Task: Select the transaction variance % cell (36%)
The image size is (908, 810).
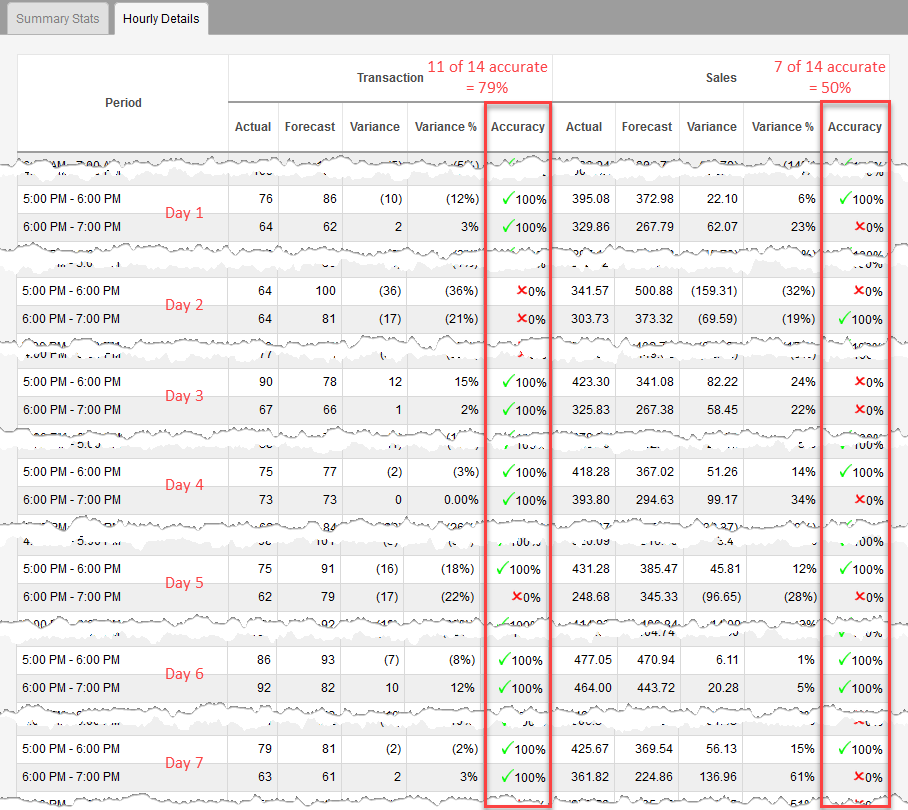Action: 462,291
